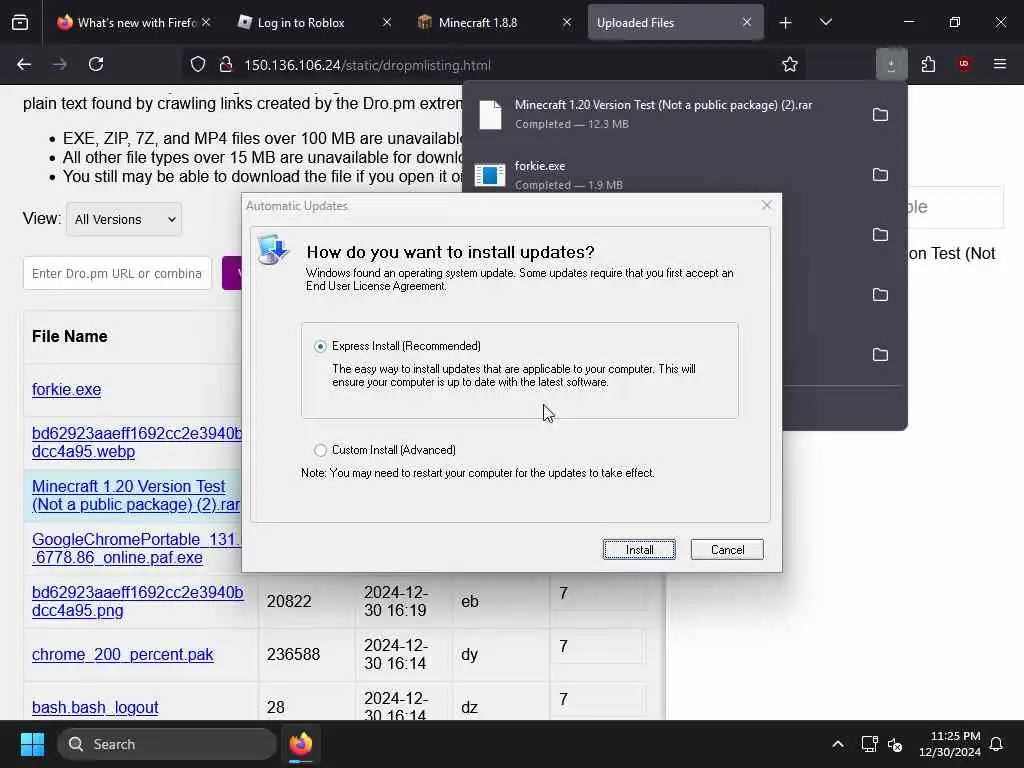The width and height of the screenshot is (1024, 768).
Task: Open folder icon for fifth download entry
Action: [x=880, y=355]
